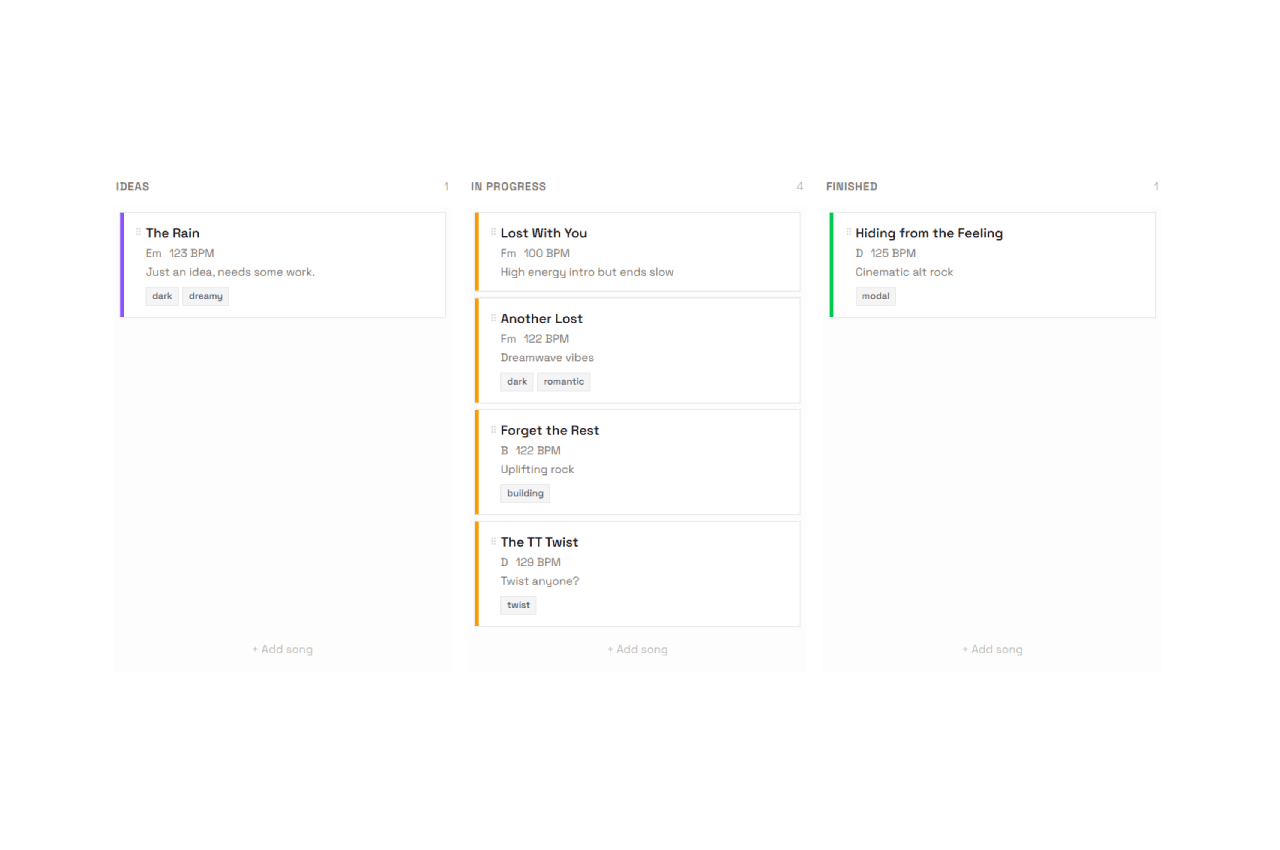The image size is (1280, 850).
Task: Click the orange status stripe on Lost With You
Action: (477, 252)
